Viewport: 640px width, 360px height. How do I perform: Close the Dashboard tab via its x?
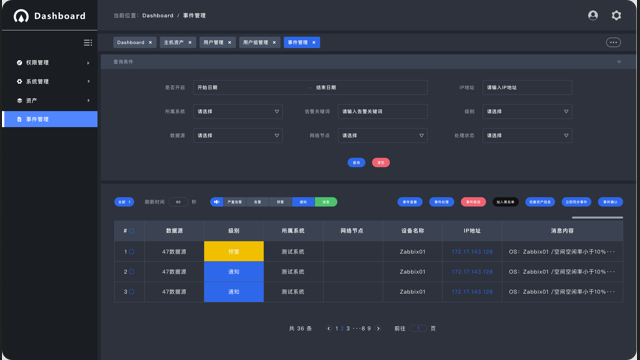tap(150, 42)
